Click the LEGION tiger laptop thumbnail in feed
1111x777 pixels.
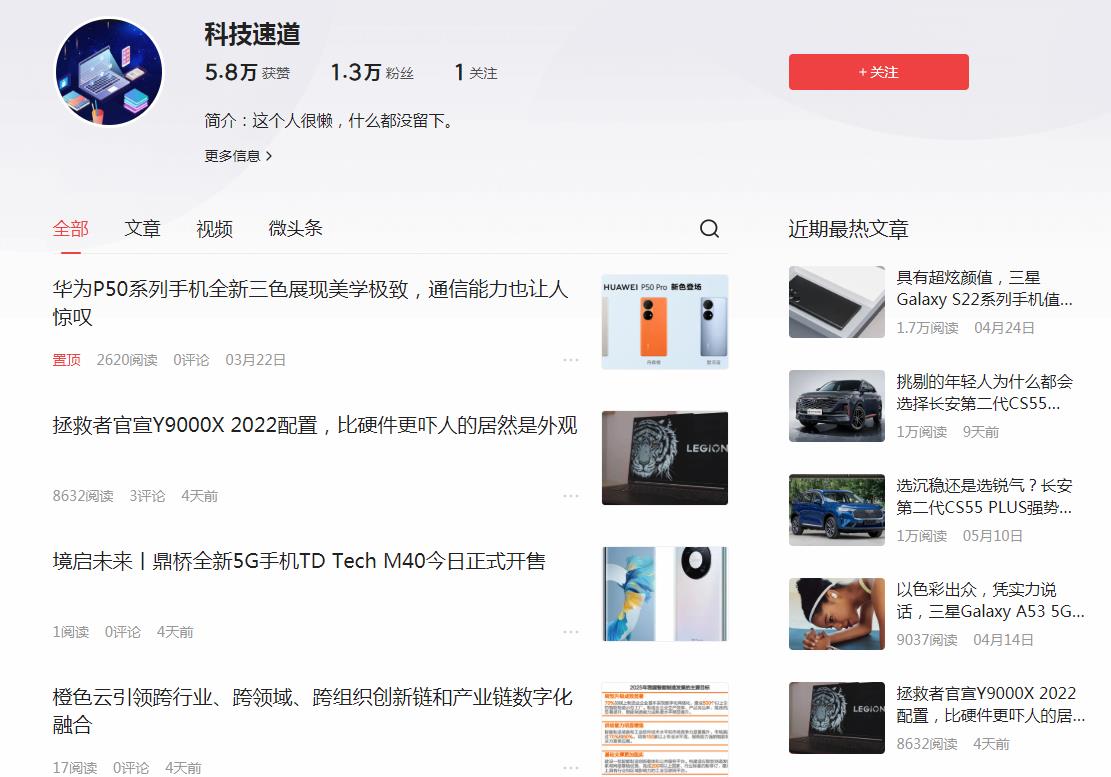665,458
